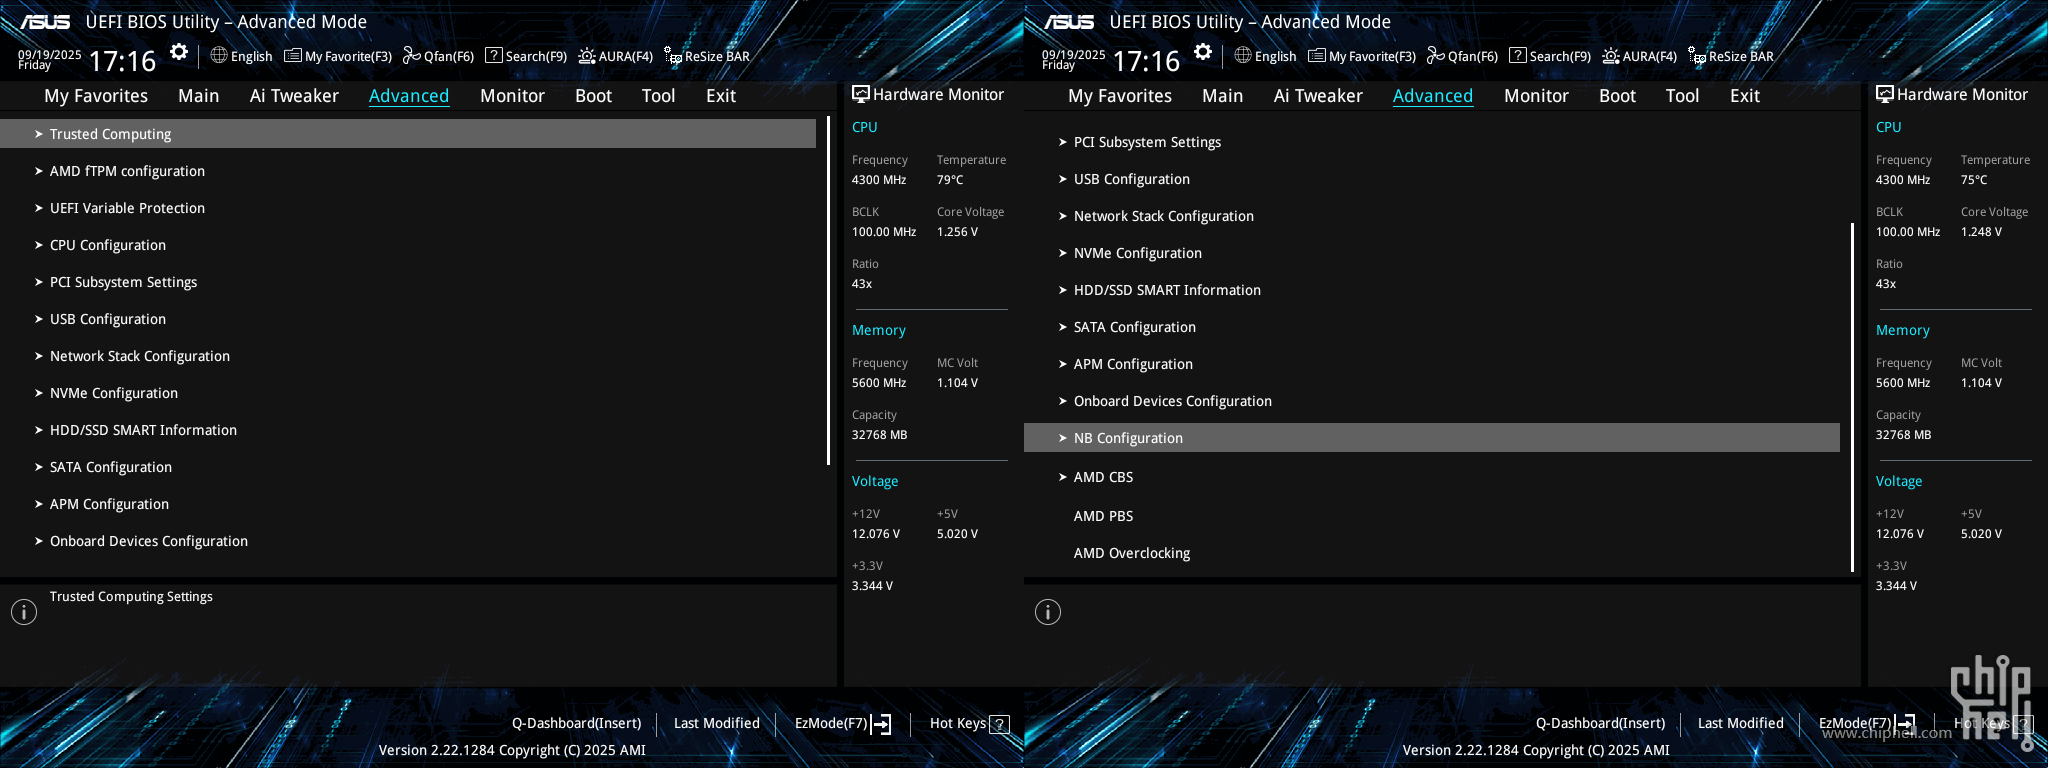This screenshot has height=768, width=2048.
Task: Click Last Modified in left BIOS screen
Action: pos(717,723)
